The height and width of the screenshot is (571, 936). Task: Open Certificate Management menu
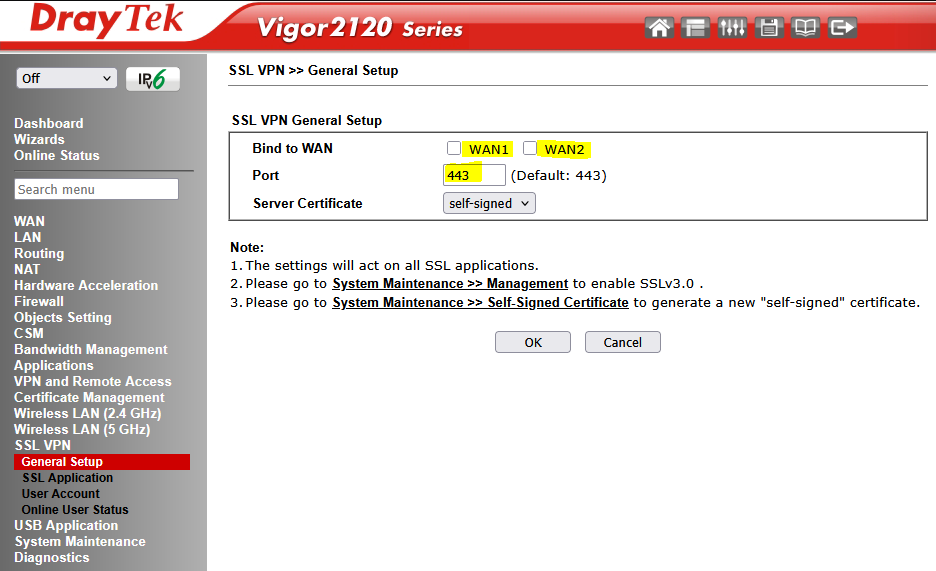tap(89, 398)
